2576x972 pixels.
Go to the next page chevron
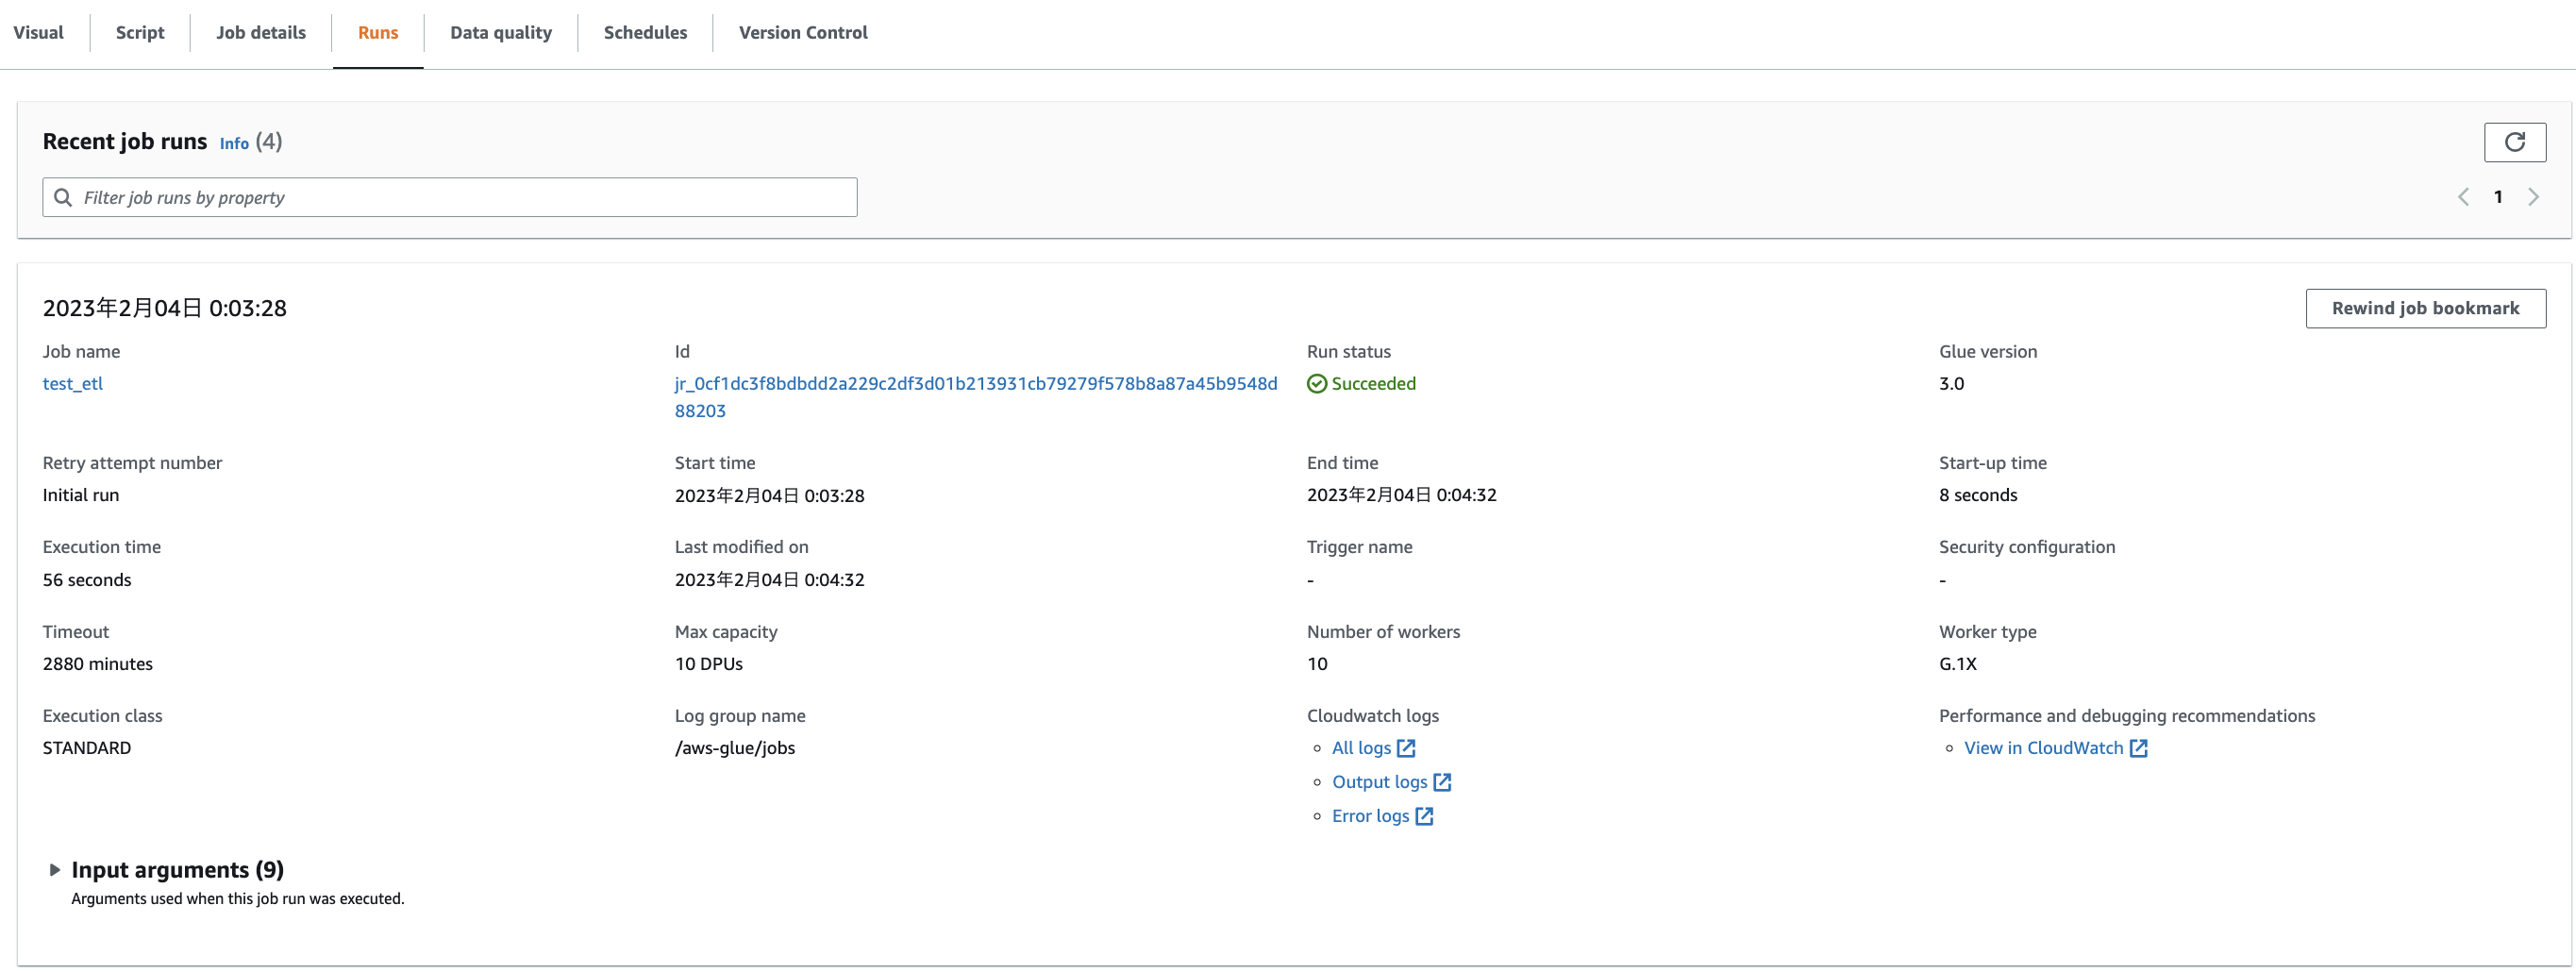(x=2533, y=197)
